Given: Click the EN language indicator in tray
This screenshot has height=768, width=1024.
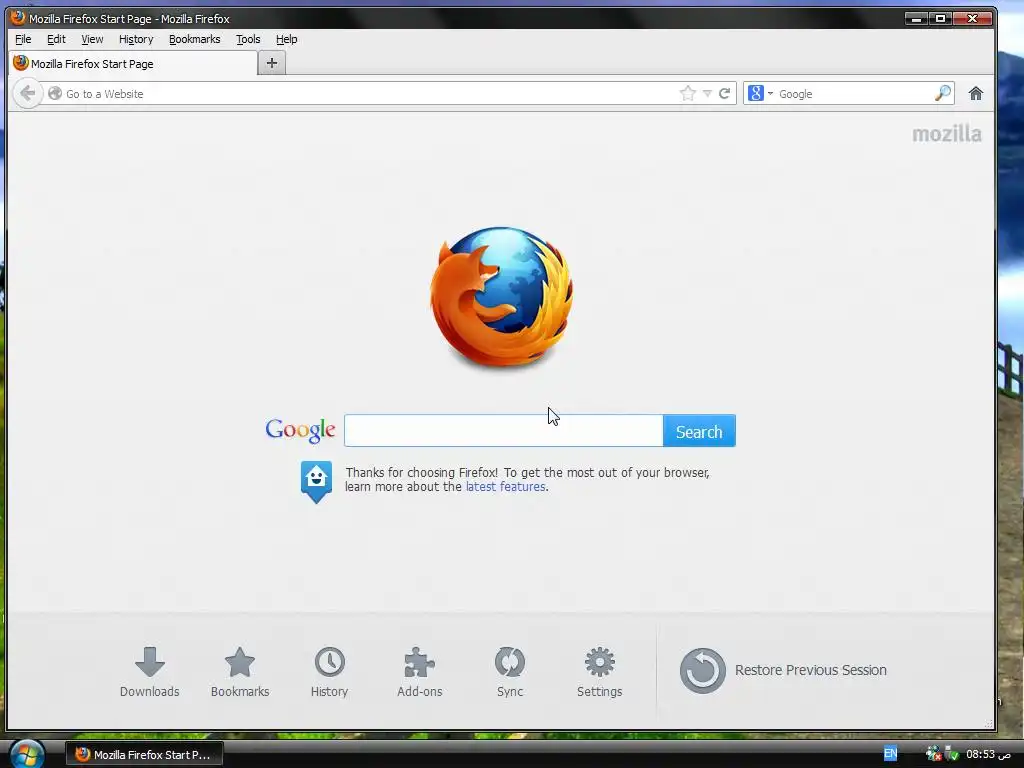Looking at the screenshot, I should [x=890, y=754].
